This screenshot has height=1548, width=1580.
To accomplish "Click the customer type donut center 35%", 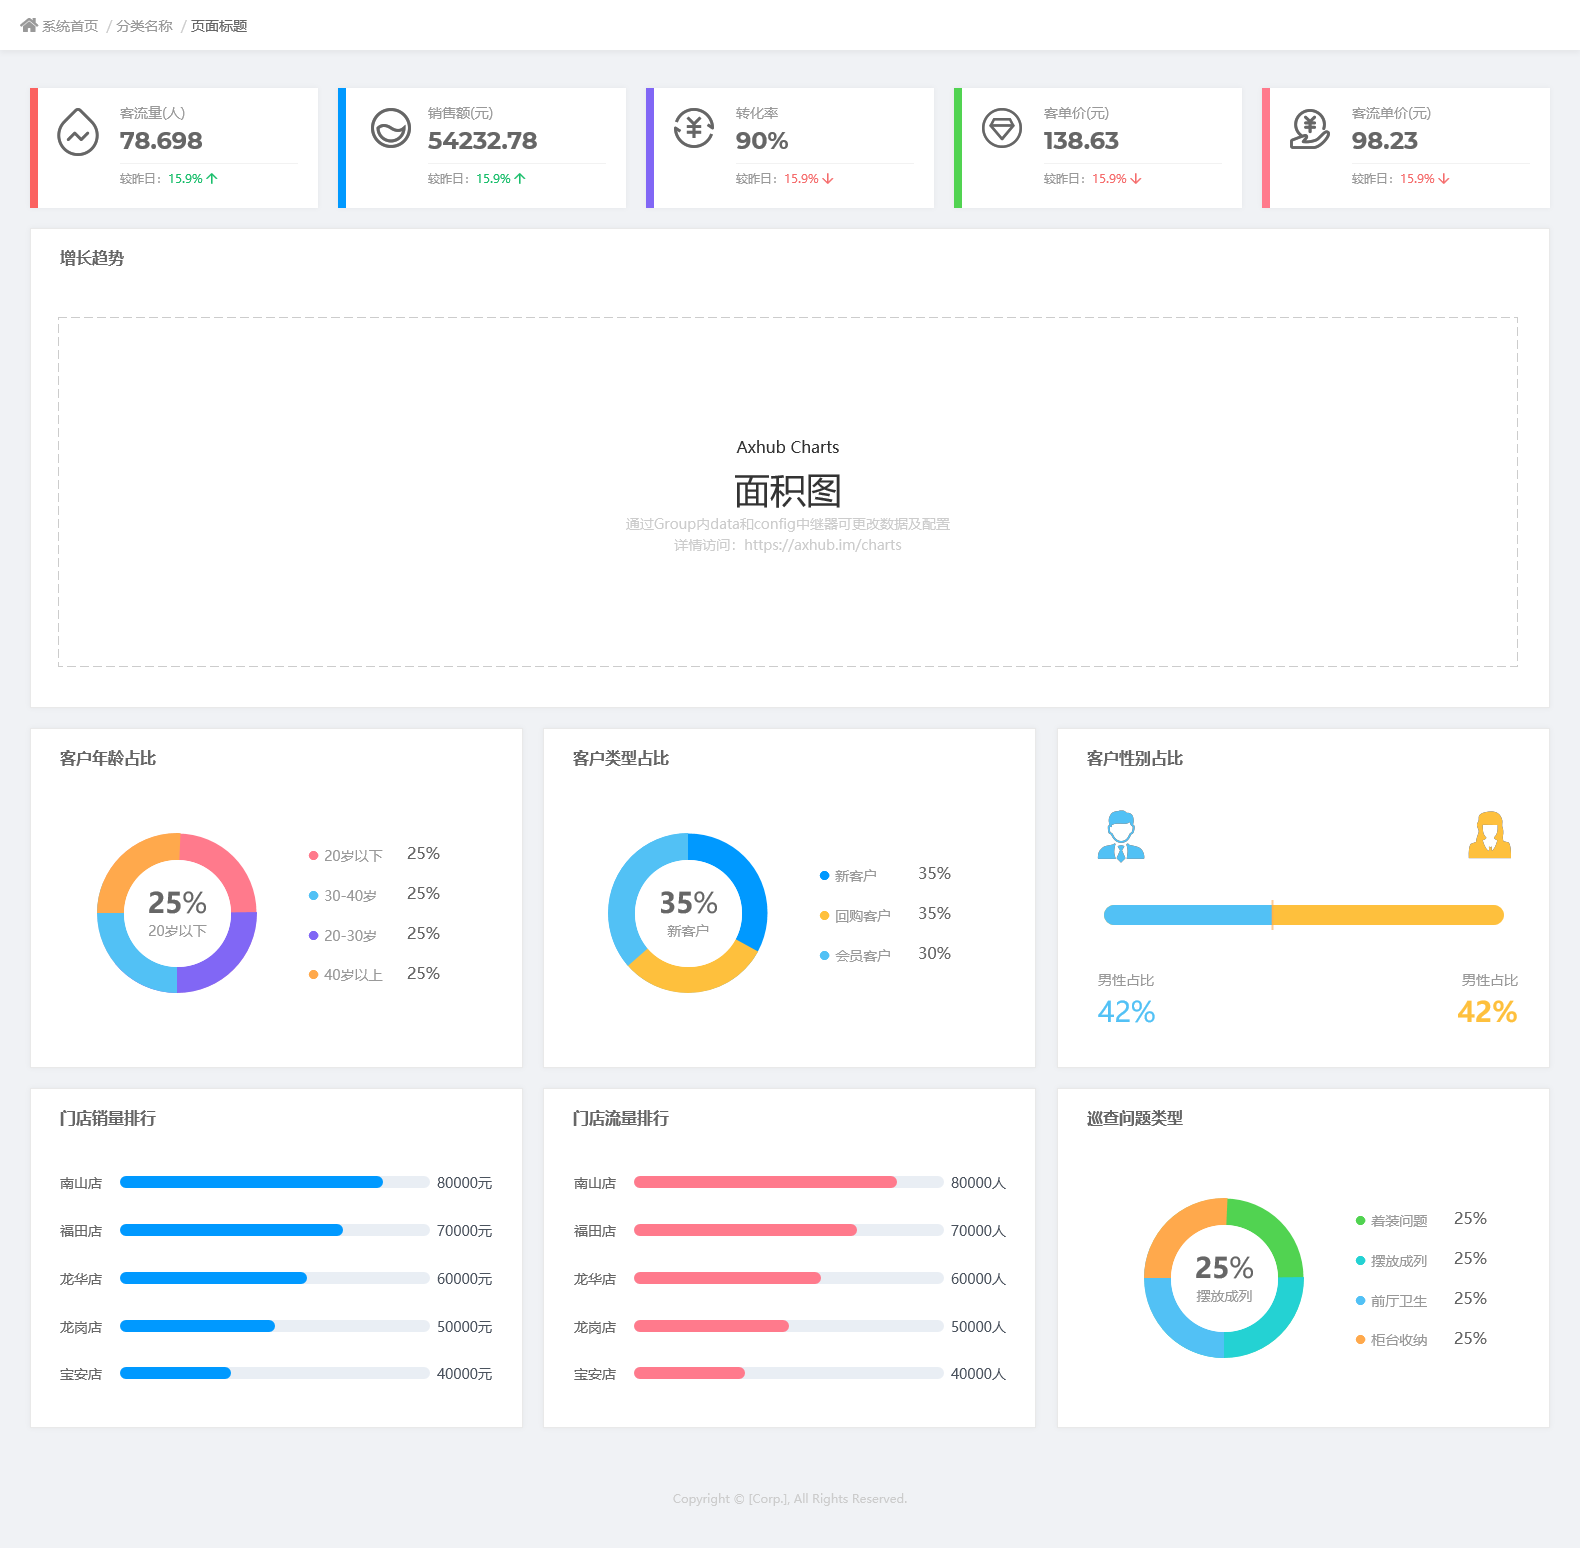I will tap(688, 903).
